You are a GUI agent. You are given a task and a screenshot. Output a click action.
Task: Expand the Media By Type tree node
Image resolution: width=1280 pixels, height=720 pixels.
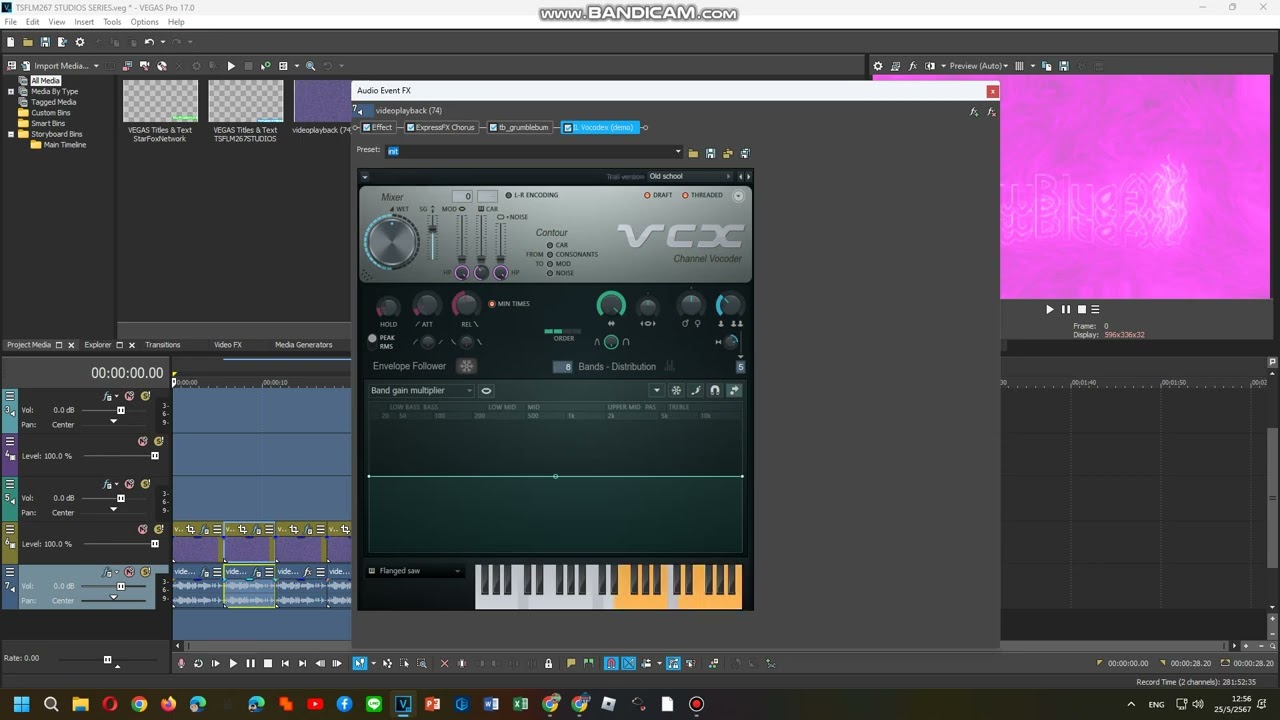pos(11,91)
